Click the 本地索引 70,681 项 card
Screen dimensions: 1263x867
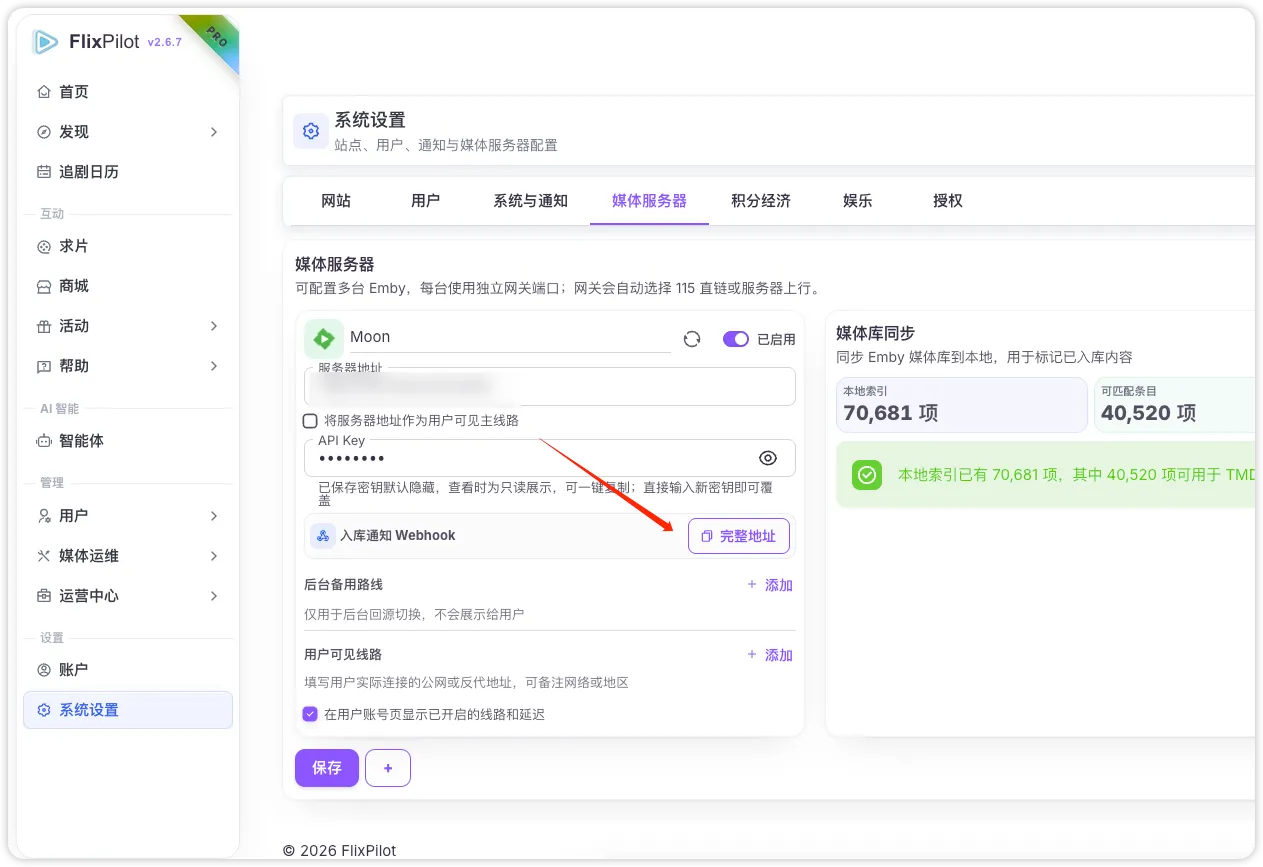point(962,404)
